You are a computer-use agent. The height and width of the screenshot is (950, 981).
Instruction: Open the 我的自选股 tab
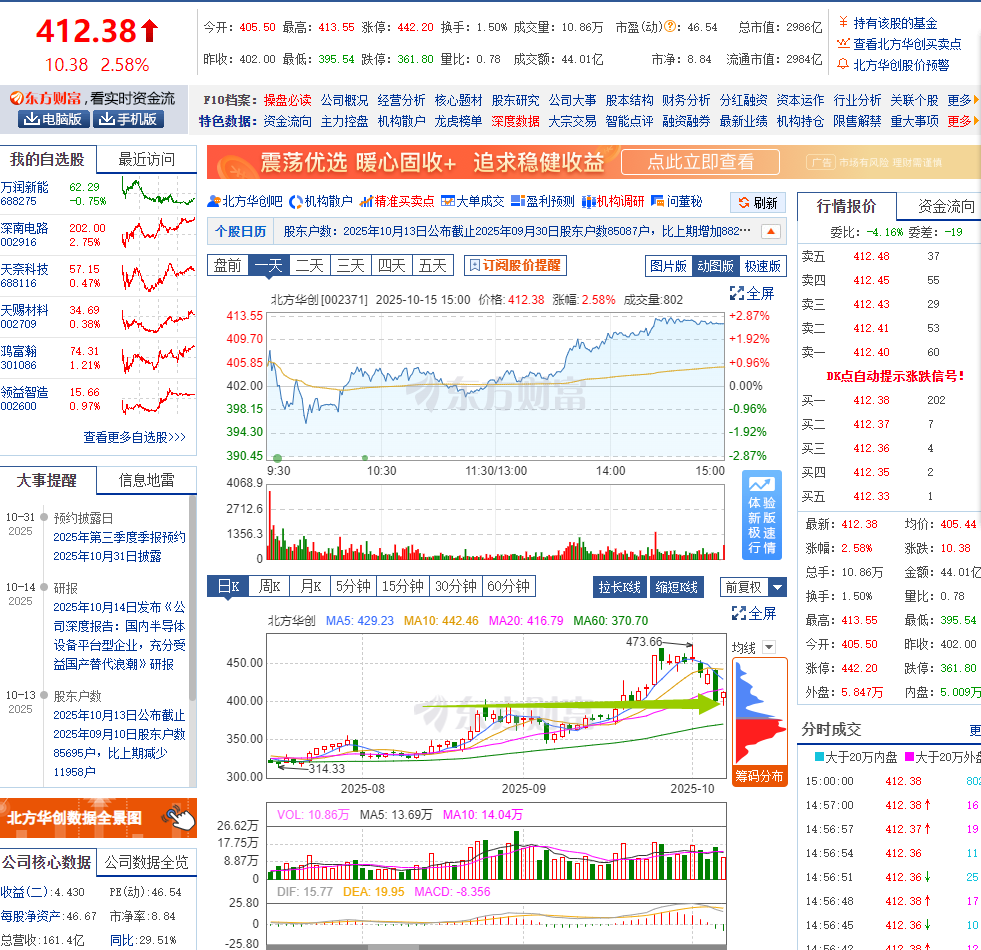tap(48, 160)
